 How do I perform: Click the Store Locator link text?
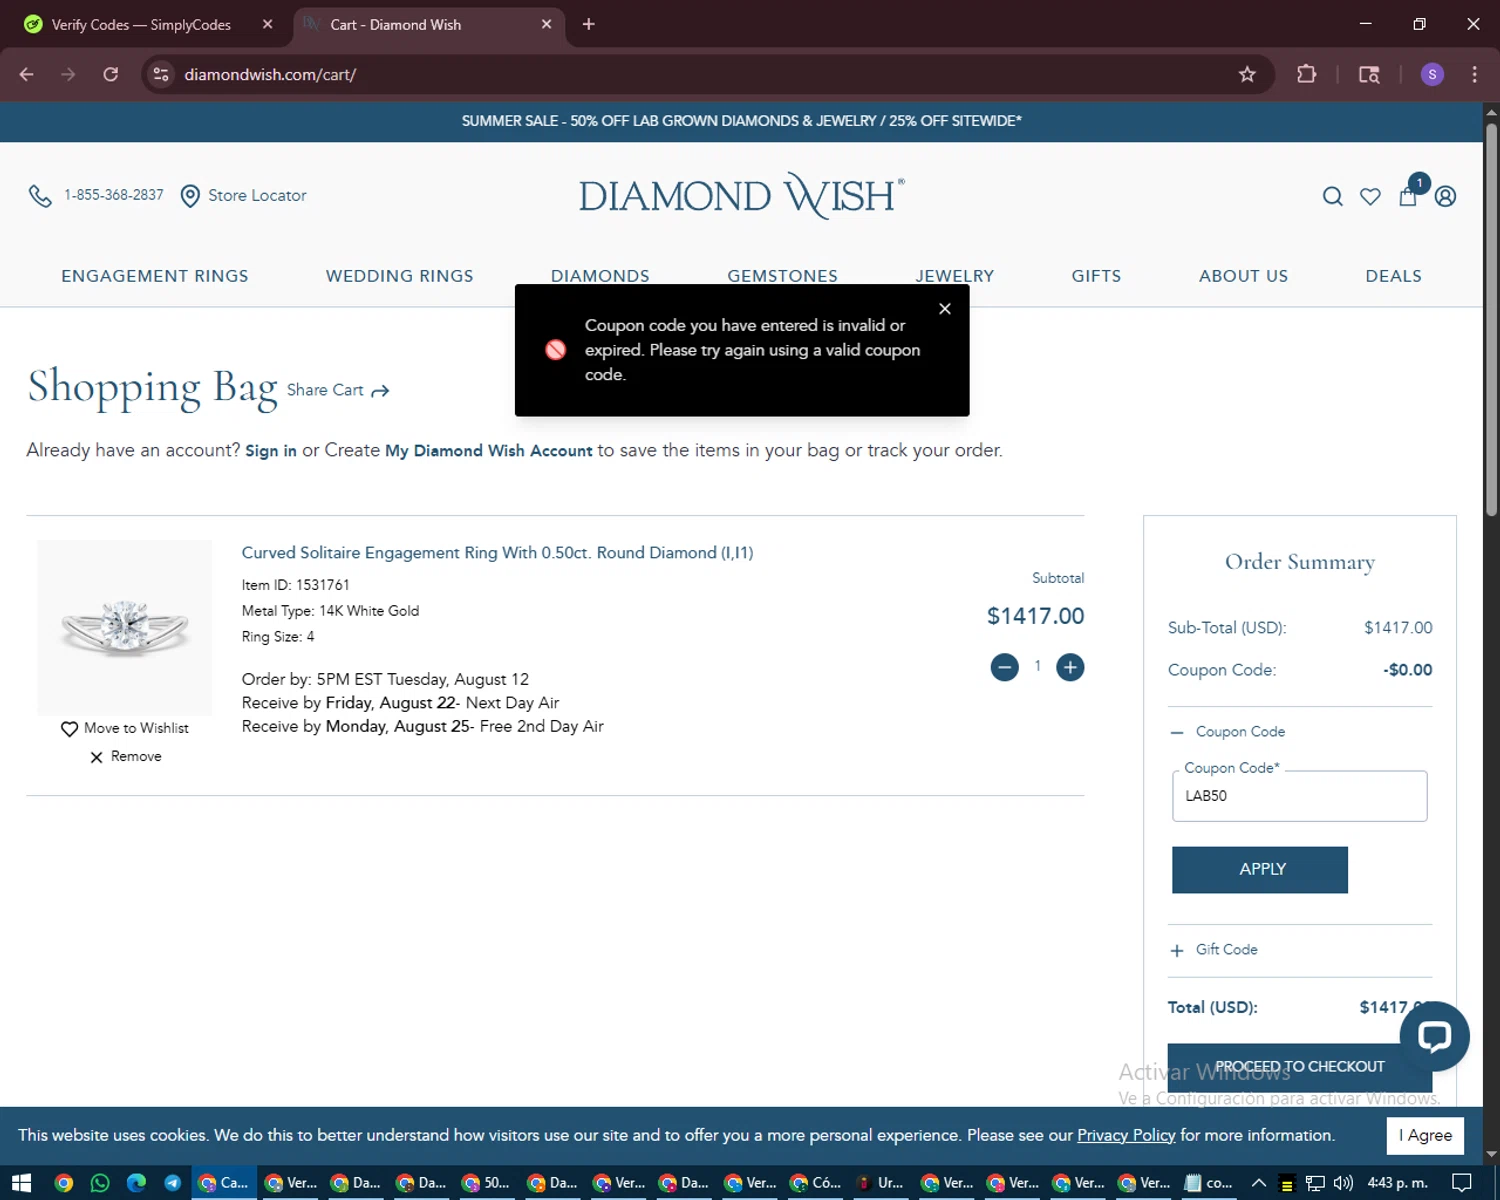[x=257, y=196]
